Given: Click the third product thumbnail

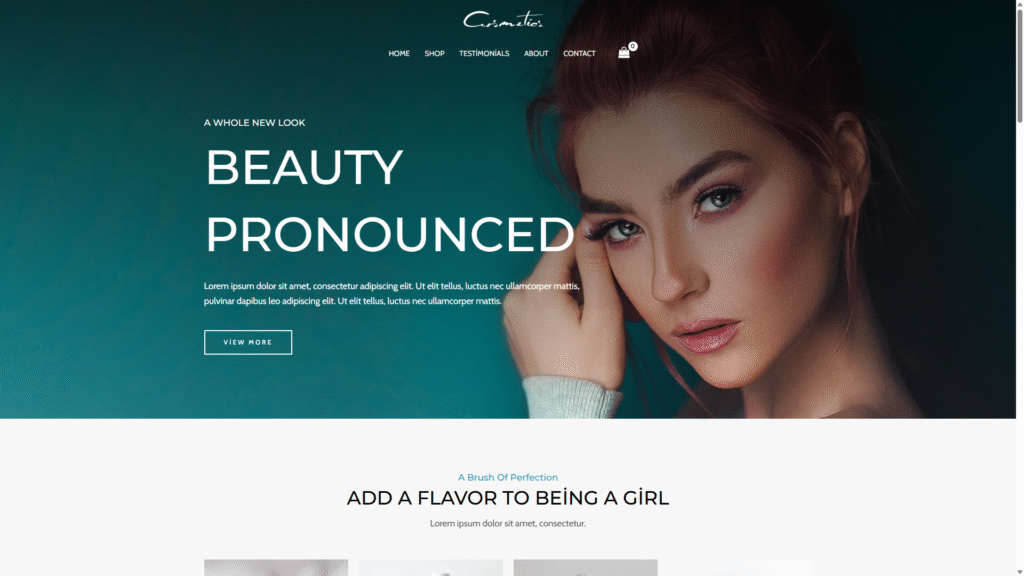Looking at the screenshot, I should [x=585, y=568].
